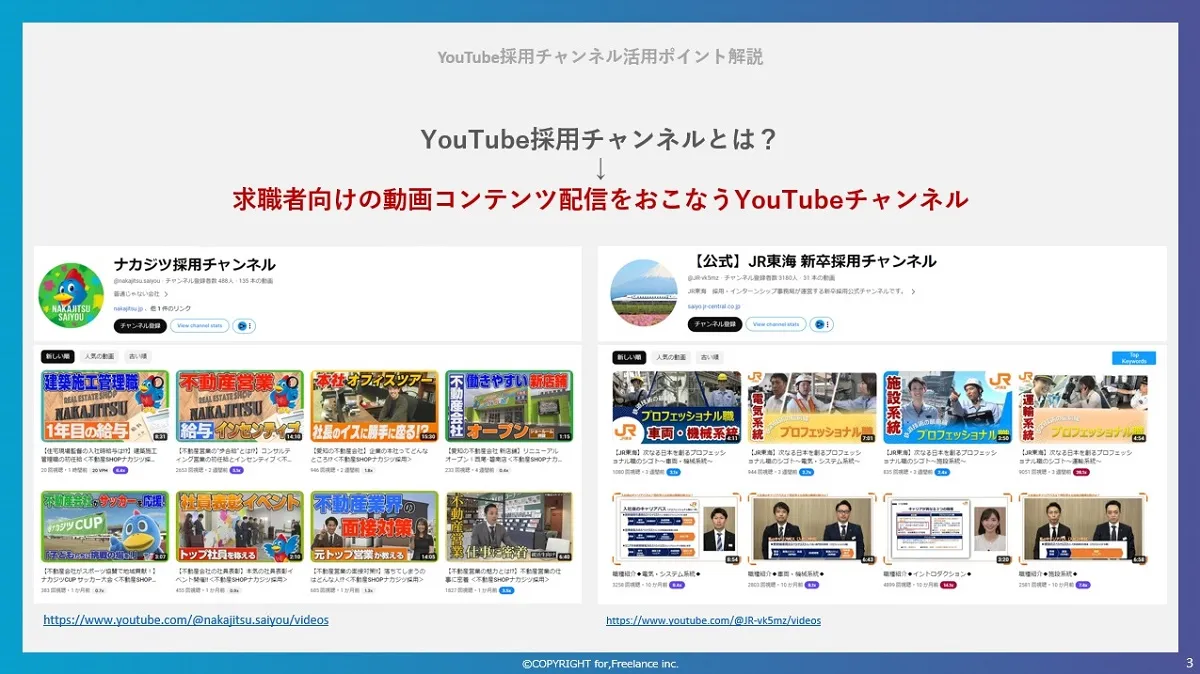
Task: Follow the youtube.com/@nakajitsu.saiyou/videos URL
Action: click(x=185, y=620)
